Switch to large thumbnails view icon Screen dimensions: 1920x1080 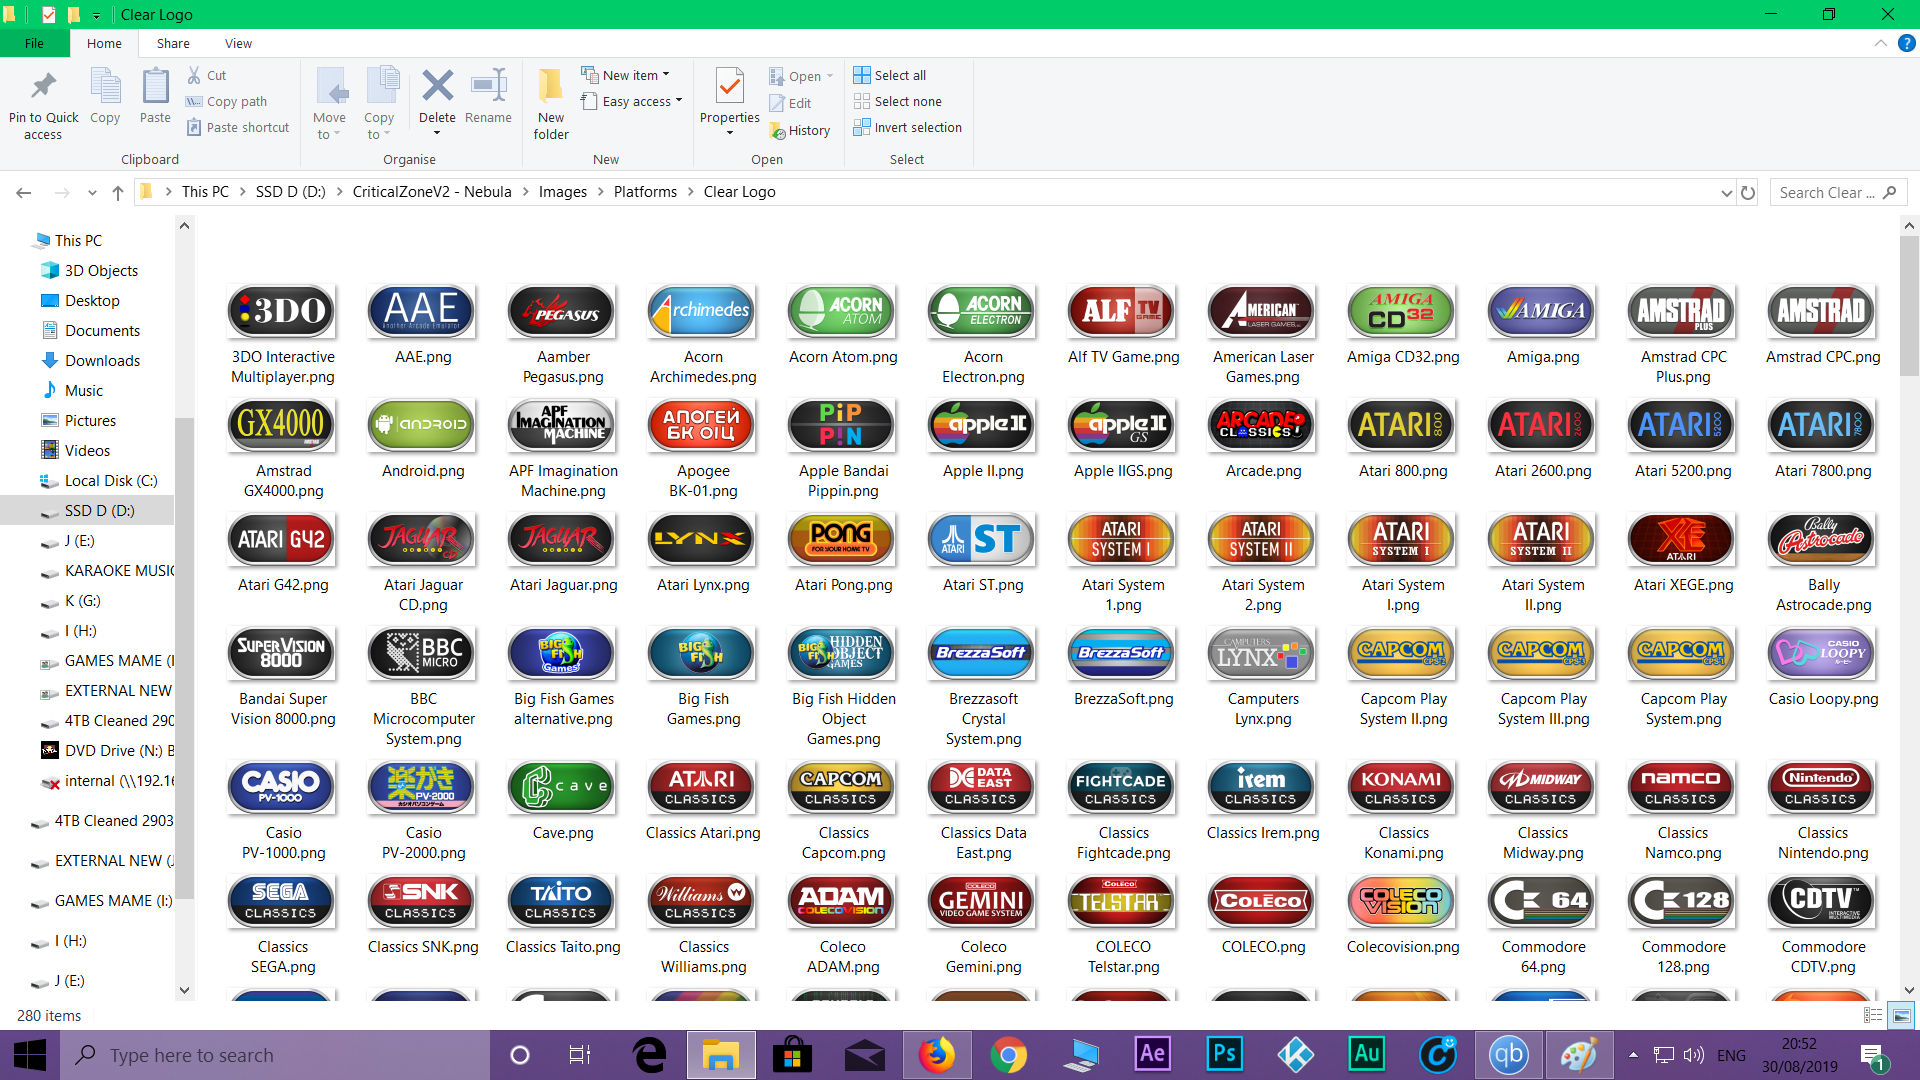(x=1901, y=1015)
